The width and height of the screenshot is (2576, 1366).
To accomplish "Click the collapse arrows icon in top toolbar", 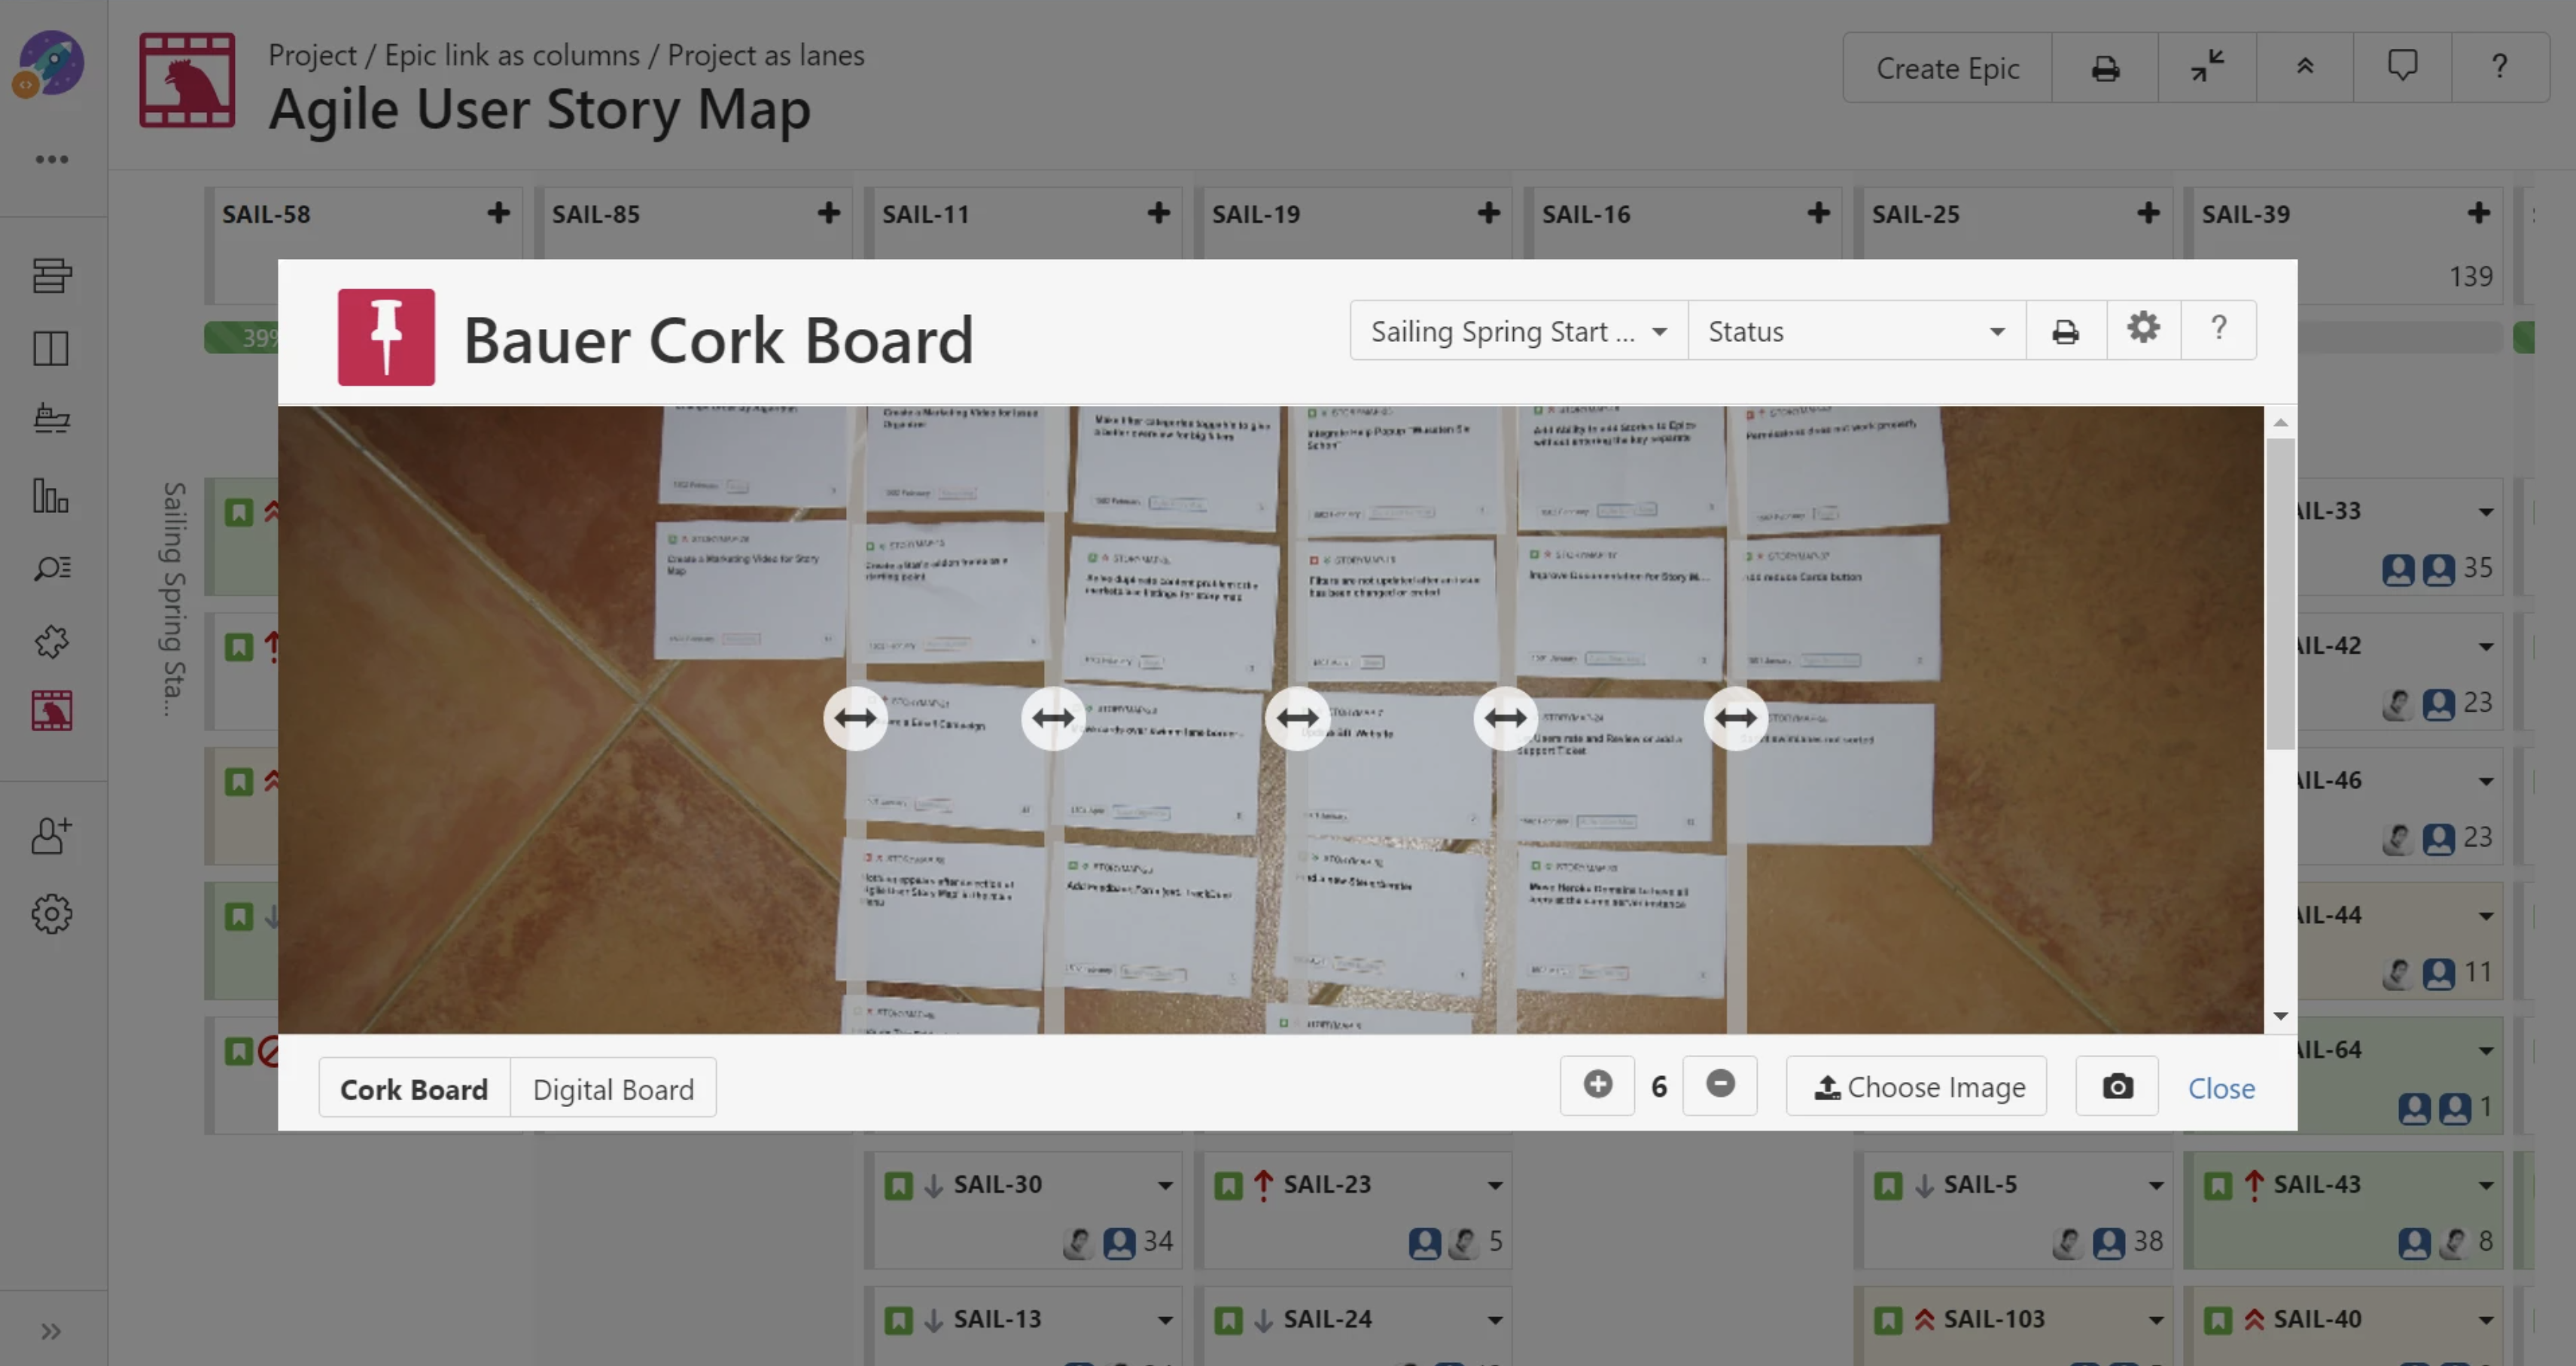I will tap(2206, 67).
